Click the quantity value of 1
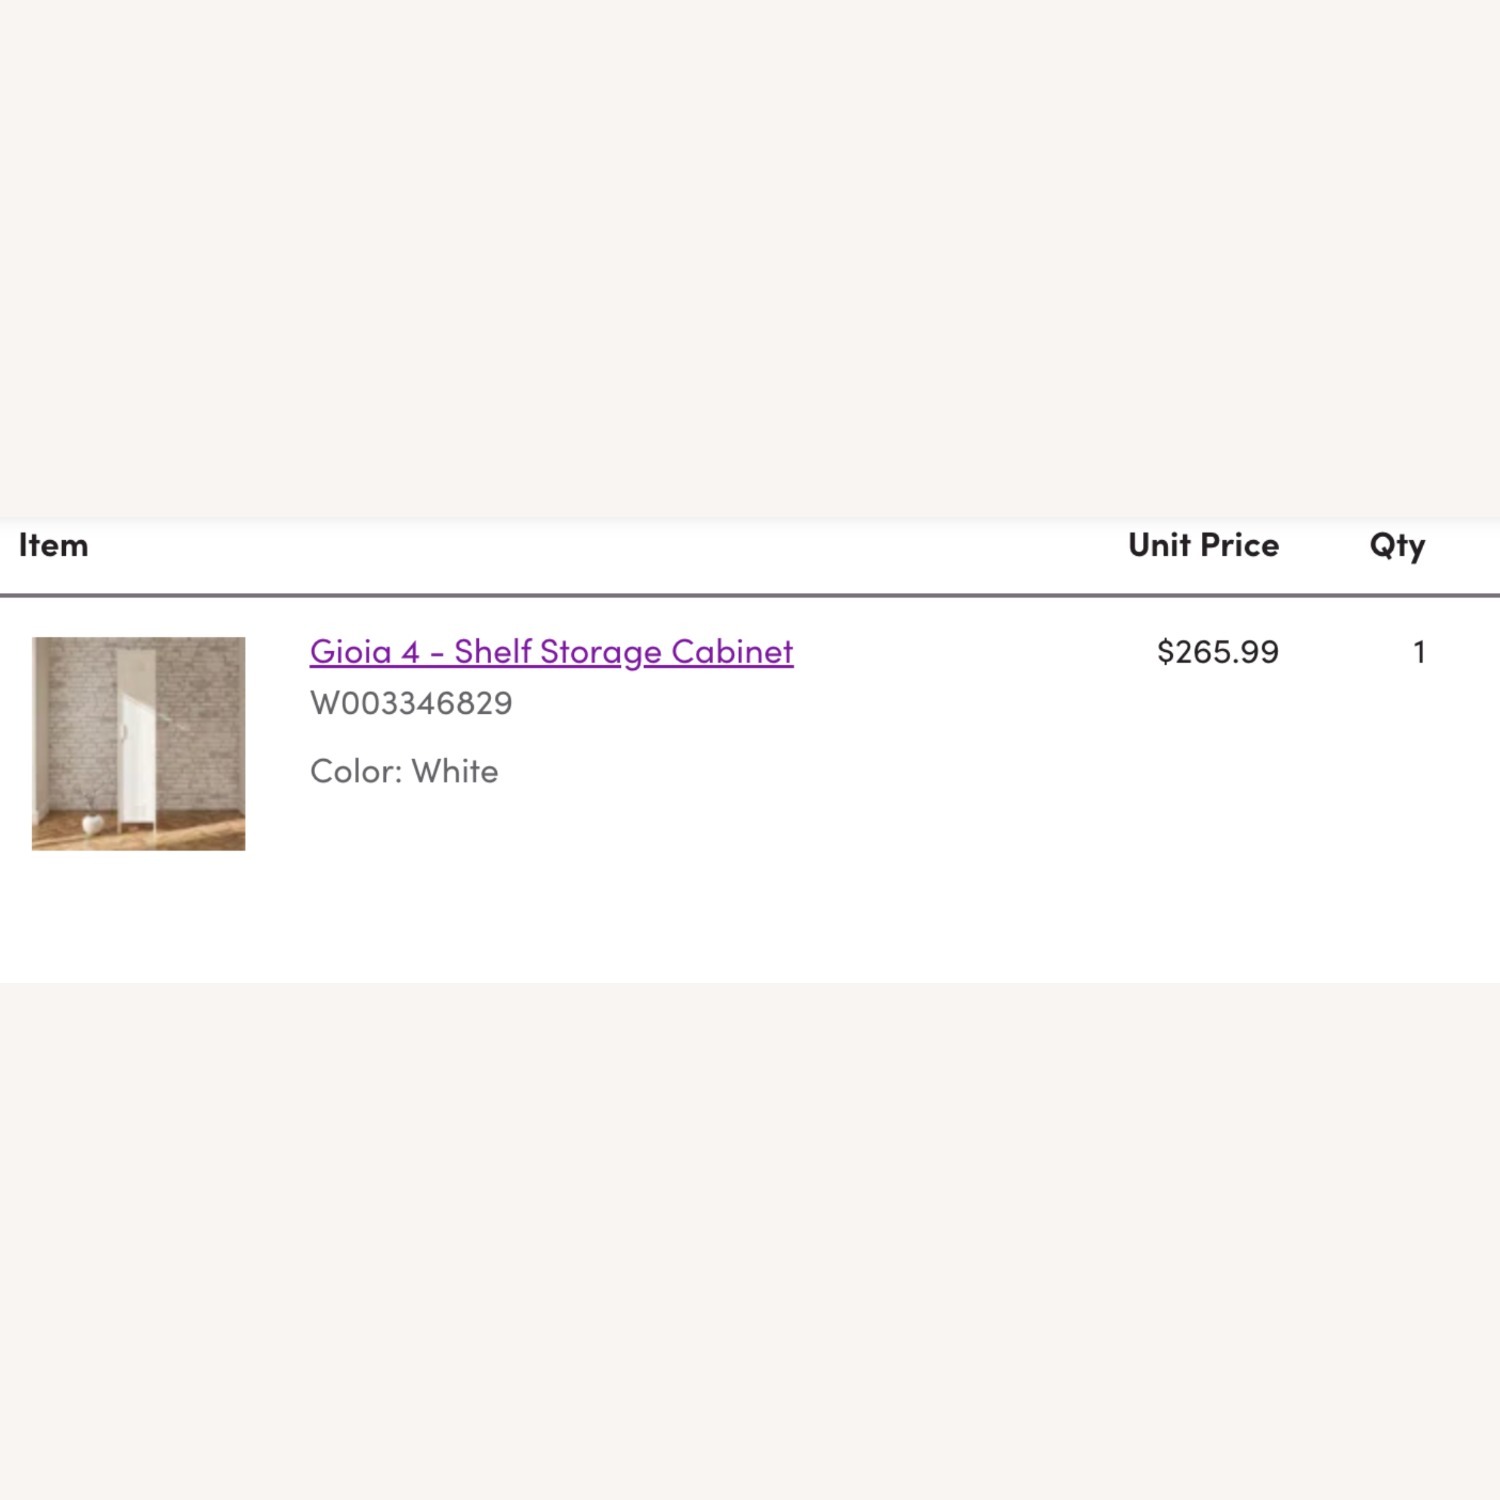 tap(1421, 651)
